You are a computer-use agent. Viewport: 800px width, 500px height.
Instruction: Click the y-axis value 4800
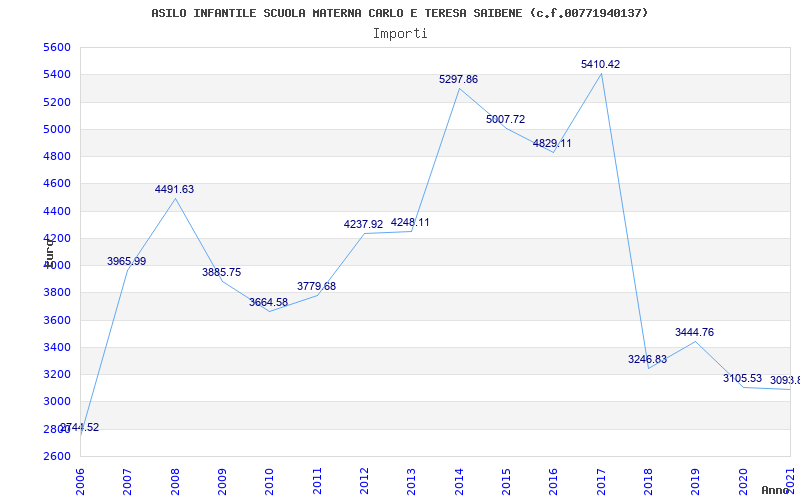tap(57, 156)
